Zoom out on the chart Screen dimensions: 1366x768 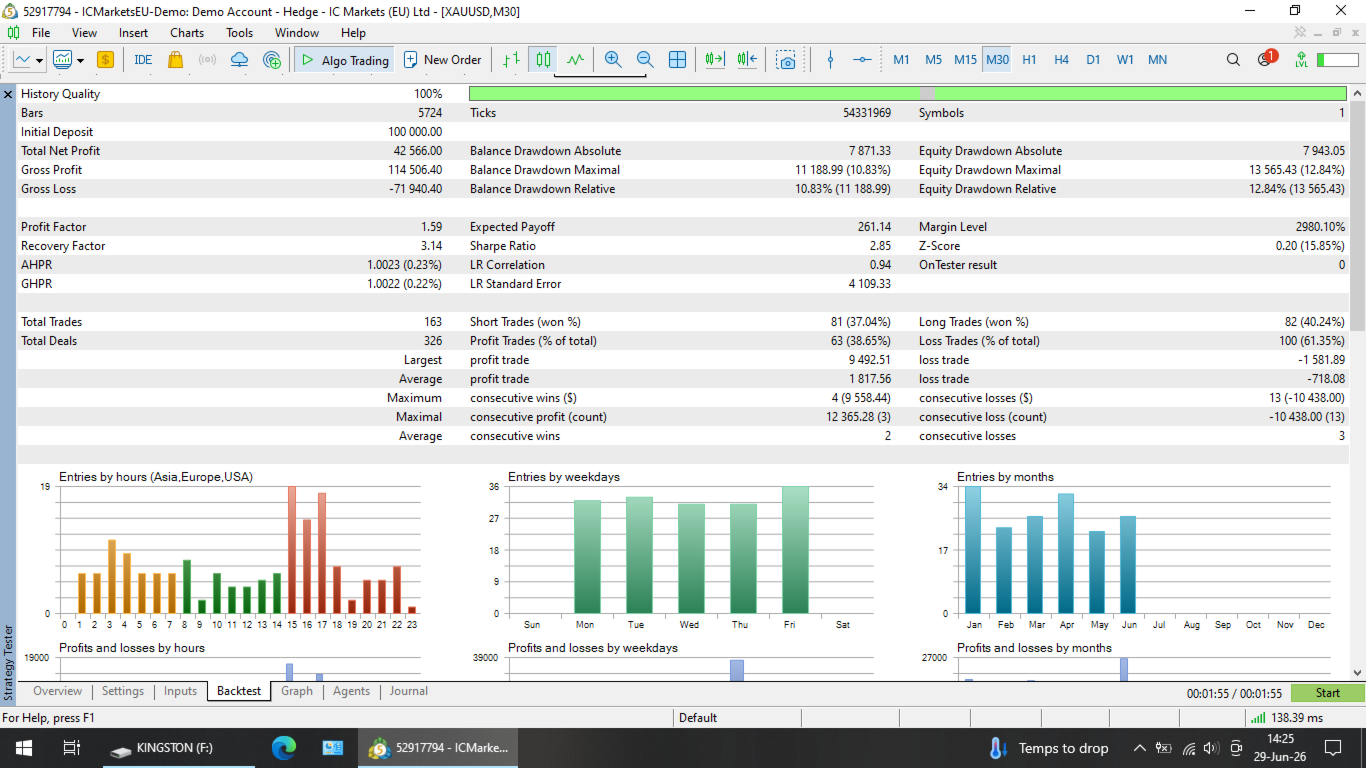(x=645, y=60)
